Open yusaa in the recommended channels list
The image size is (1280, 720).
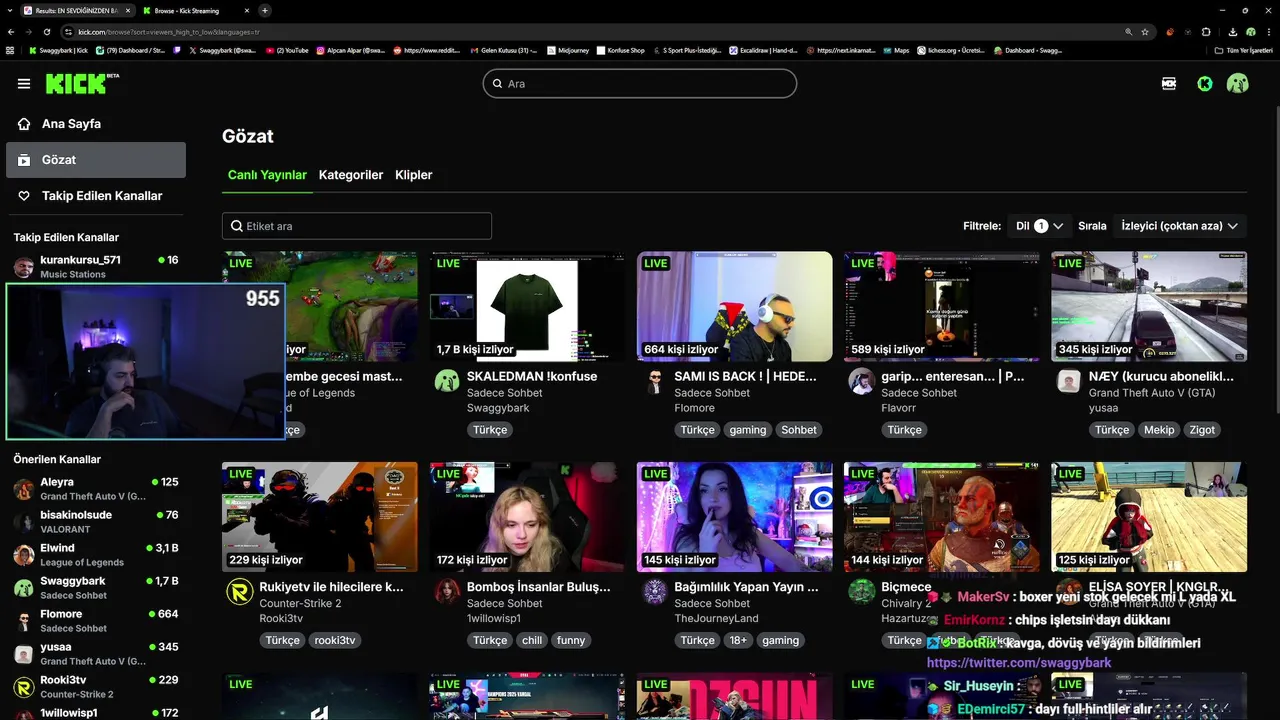[x=96, y=654]
